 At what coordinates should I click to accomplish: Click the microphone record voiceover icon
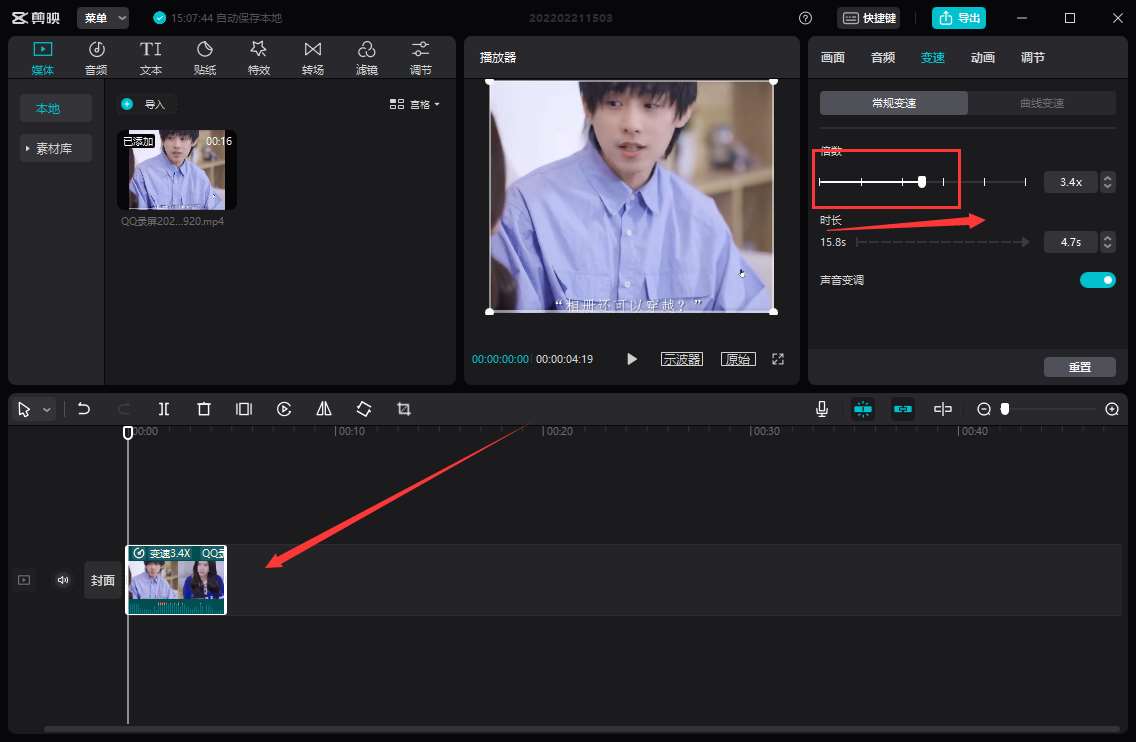[822, 409]
